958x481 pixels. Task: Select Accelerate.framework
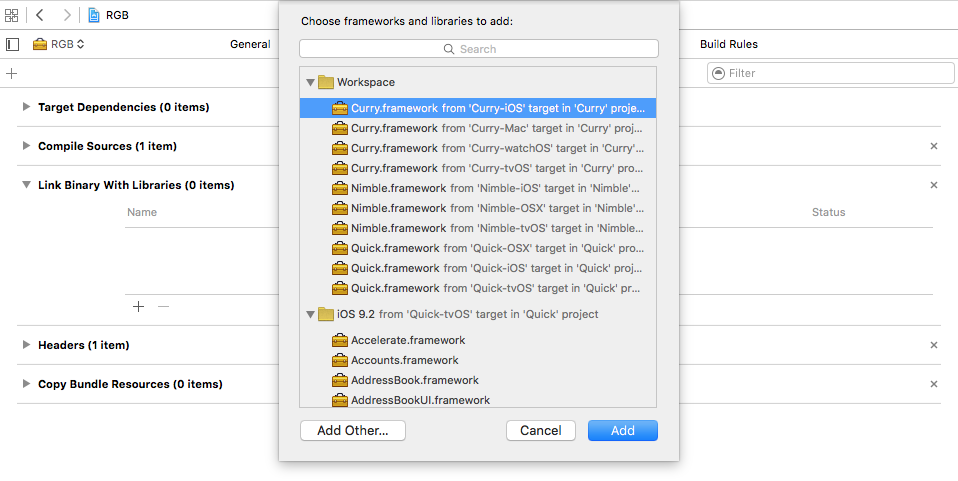coord(478,340)
